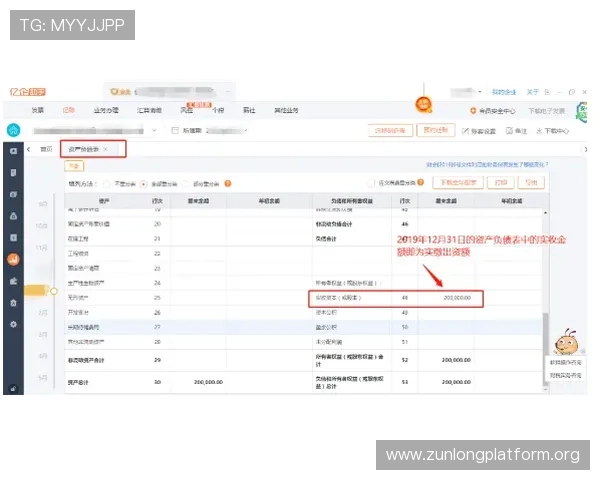Click the ant mascot assistant icon
Image resolution: width=600 pixels, height=480 pixels.
click(566, 342)
